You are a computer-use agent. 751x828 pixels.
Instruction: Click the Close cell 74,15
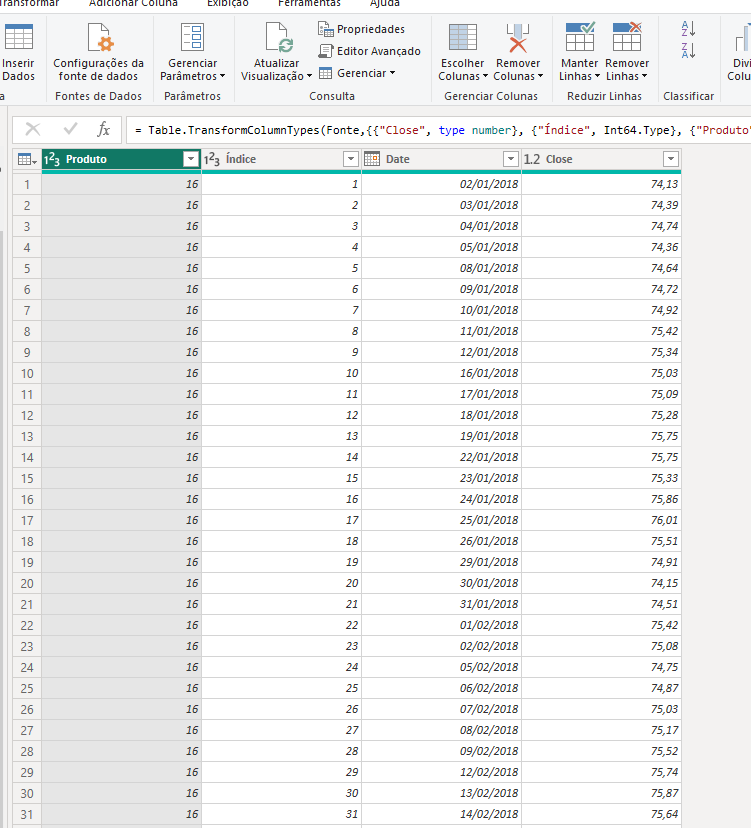(602, 583)
